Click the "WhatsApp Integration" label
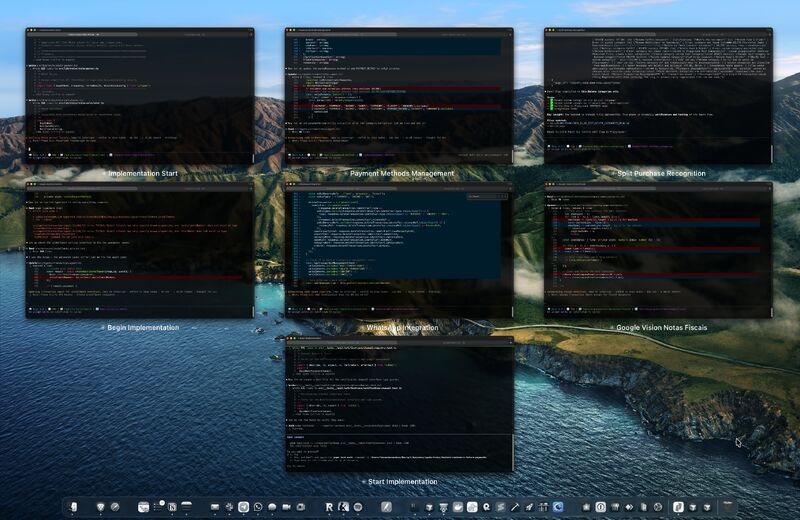The height and width of the screenshot is (520, 800). (x=402, y=328)
